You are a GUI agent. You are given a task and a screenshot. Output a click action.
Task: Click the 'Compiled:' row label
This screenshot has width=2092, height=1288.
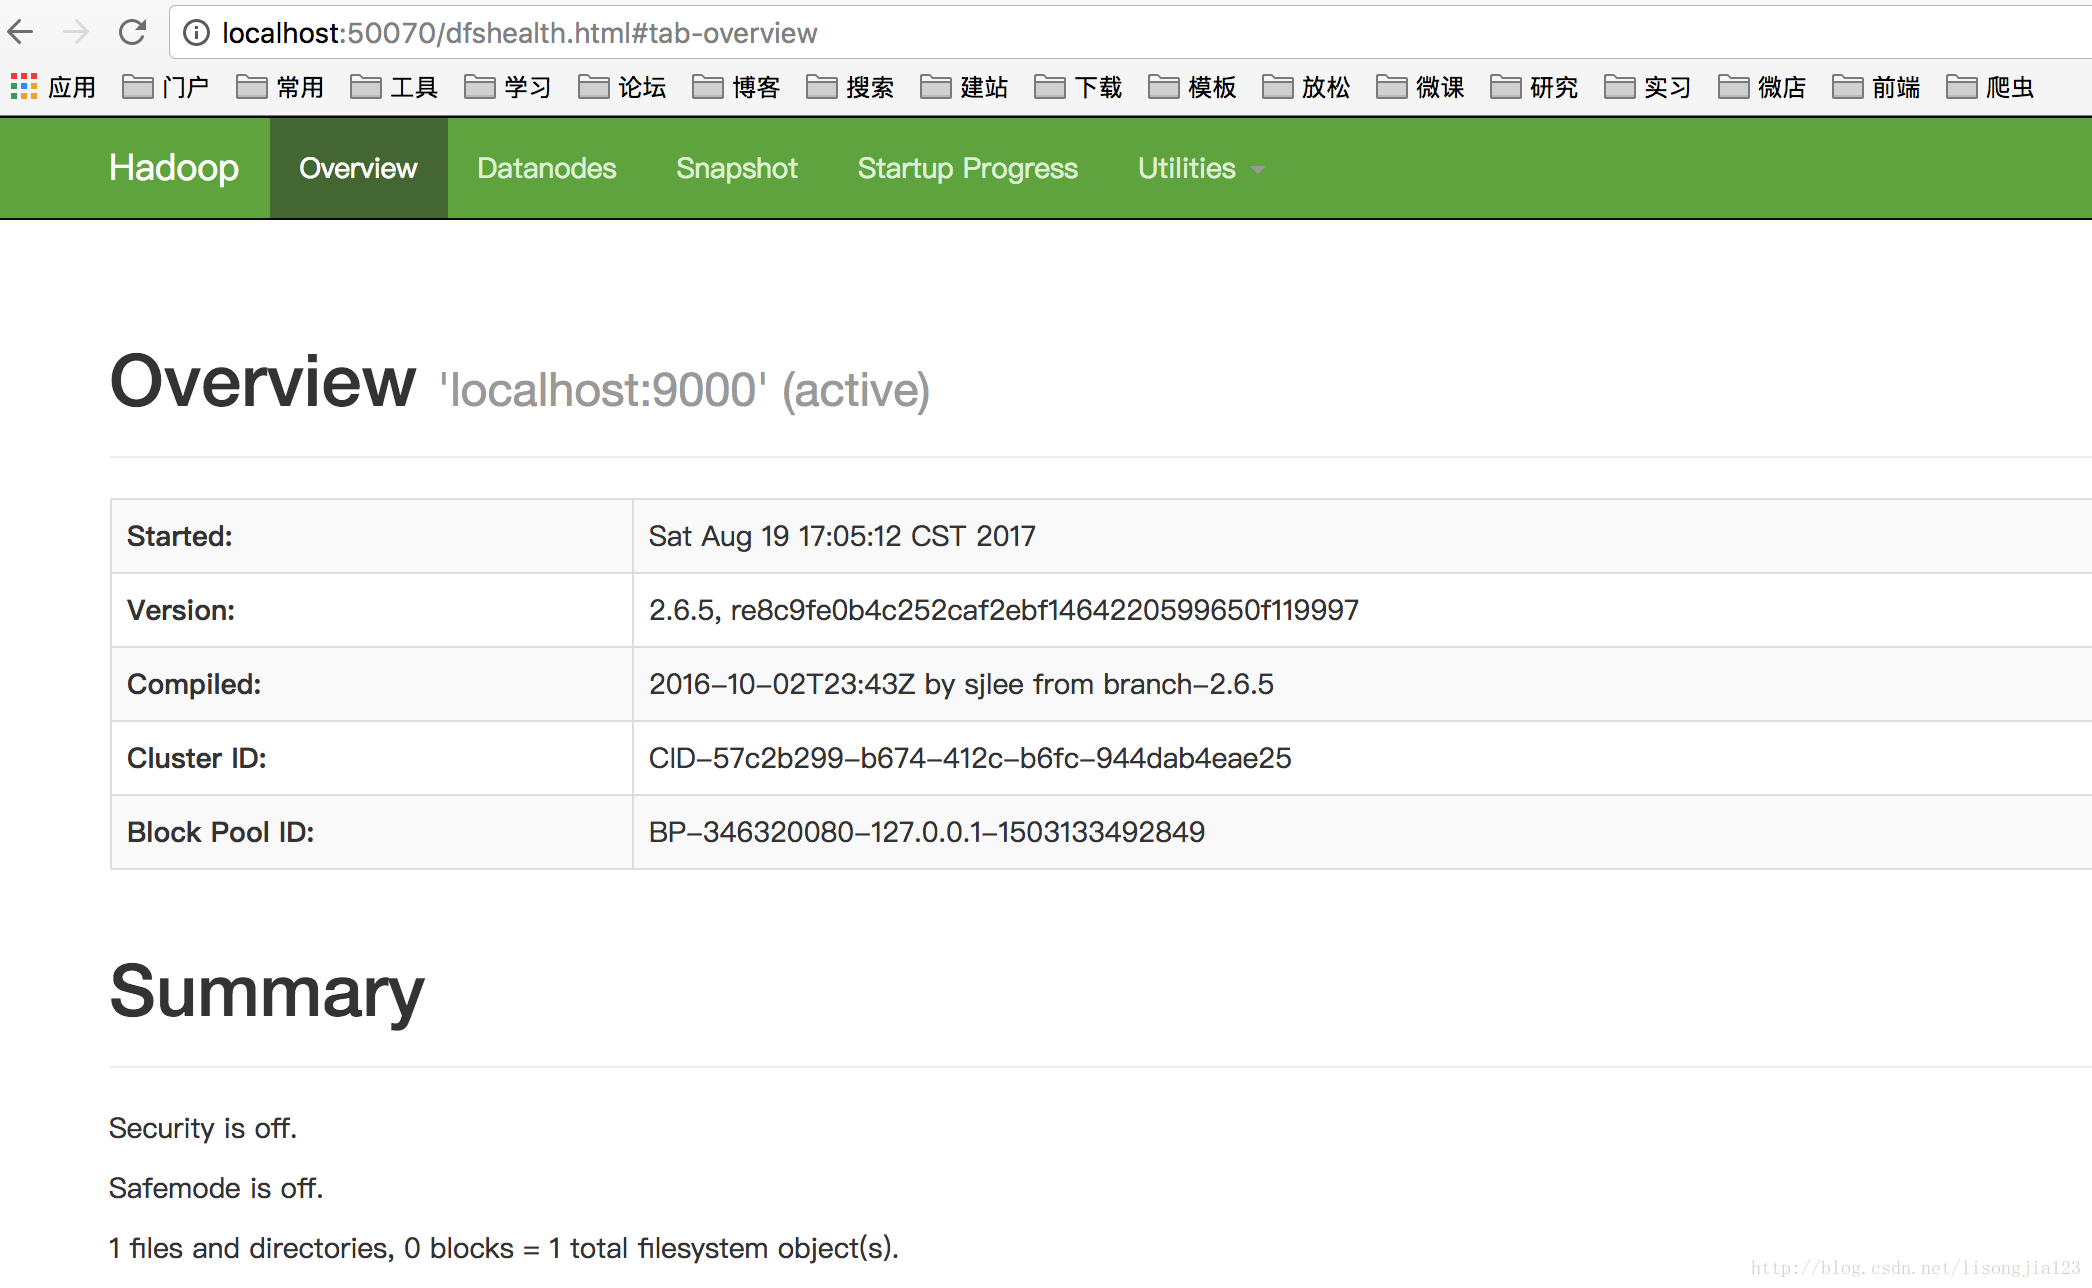[194, 684]
